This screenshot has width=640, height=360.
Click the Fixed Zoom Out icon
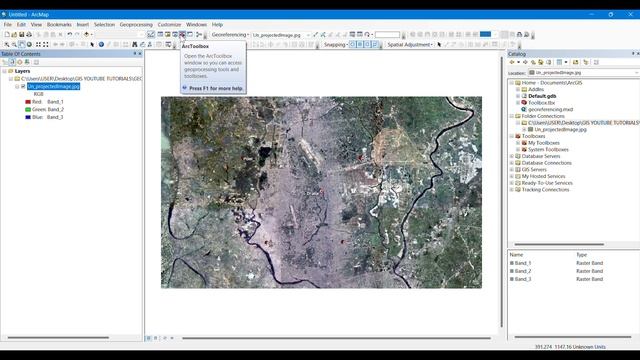coord(46,44)
